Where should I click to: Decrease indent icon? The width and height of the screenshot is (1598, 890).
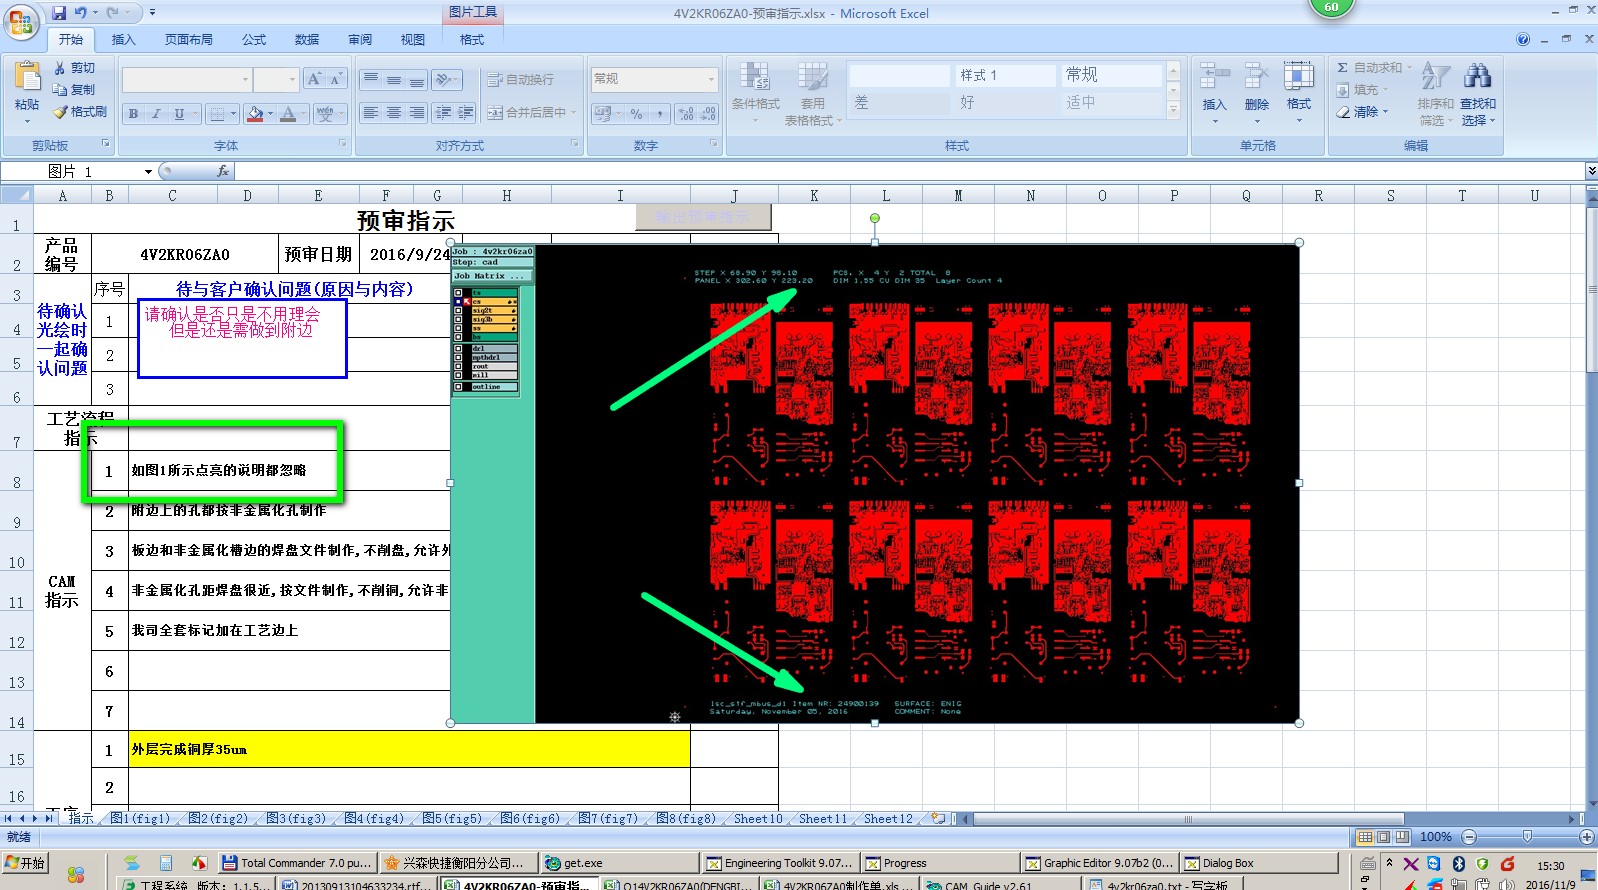pos(443,113)
